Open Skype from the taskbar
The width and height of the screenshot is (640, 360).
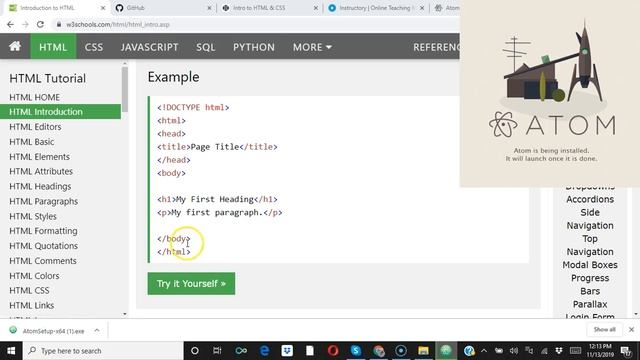(356, 351)
